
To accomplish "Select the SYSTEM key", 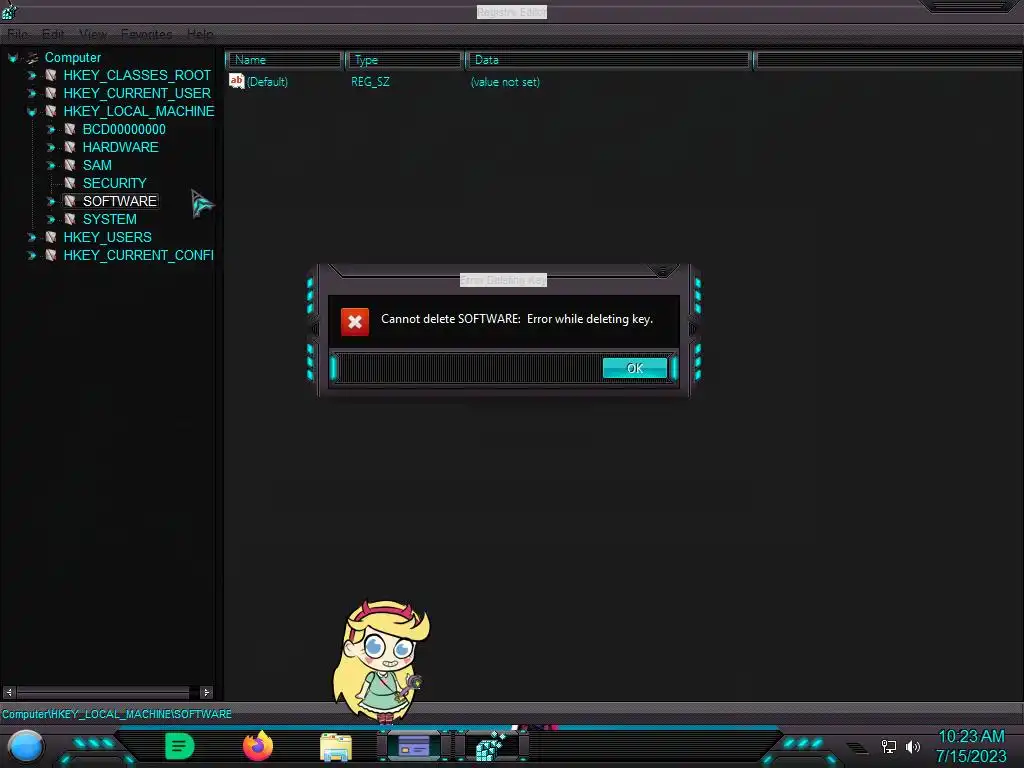I will coord(109,219).
